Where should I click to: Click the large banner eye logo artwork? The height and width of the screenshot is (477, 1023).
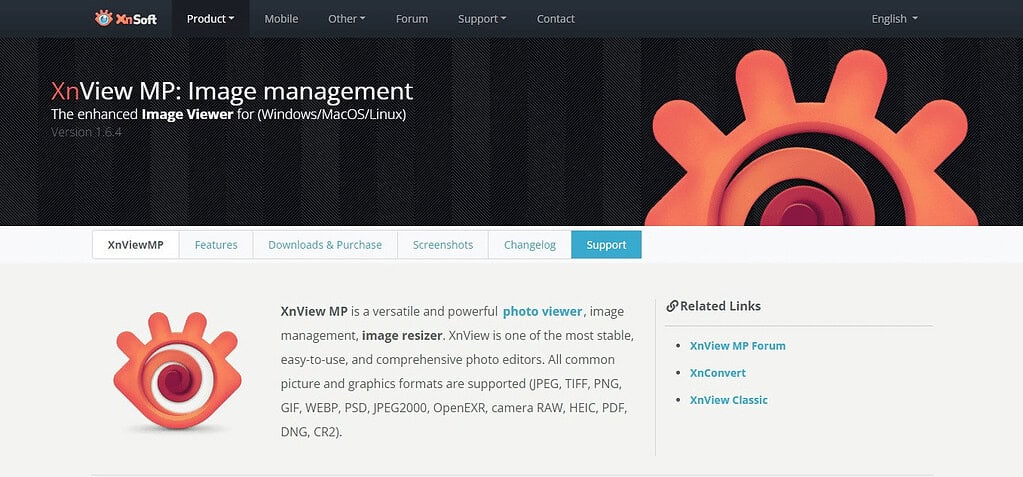[810, 138]
